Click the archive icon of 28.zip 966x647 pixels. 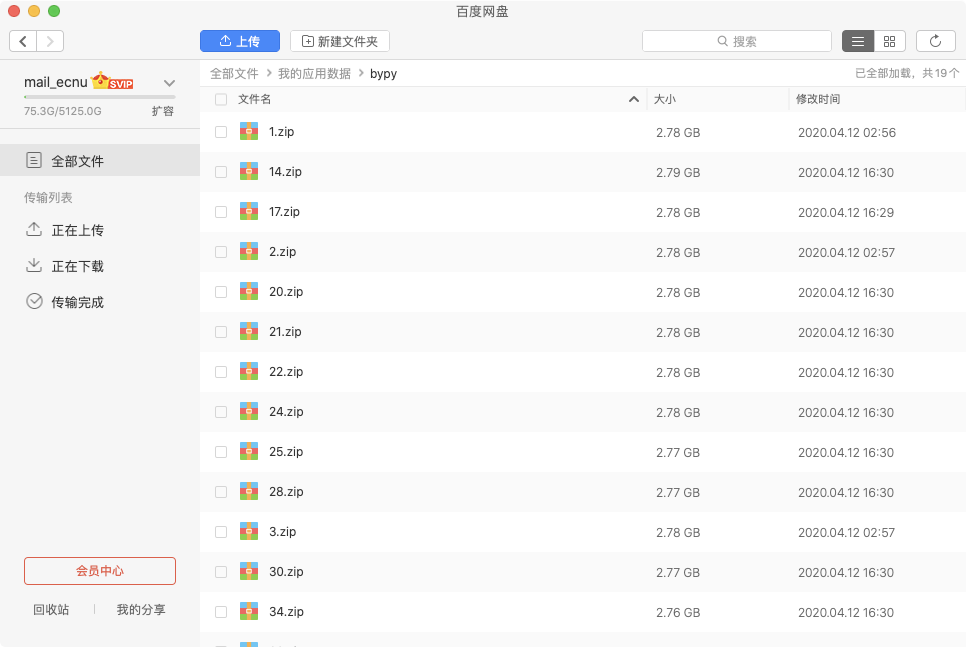coord(249,491)
